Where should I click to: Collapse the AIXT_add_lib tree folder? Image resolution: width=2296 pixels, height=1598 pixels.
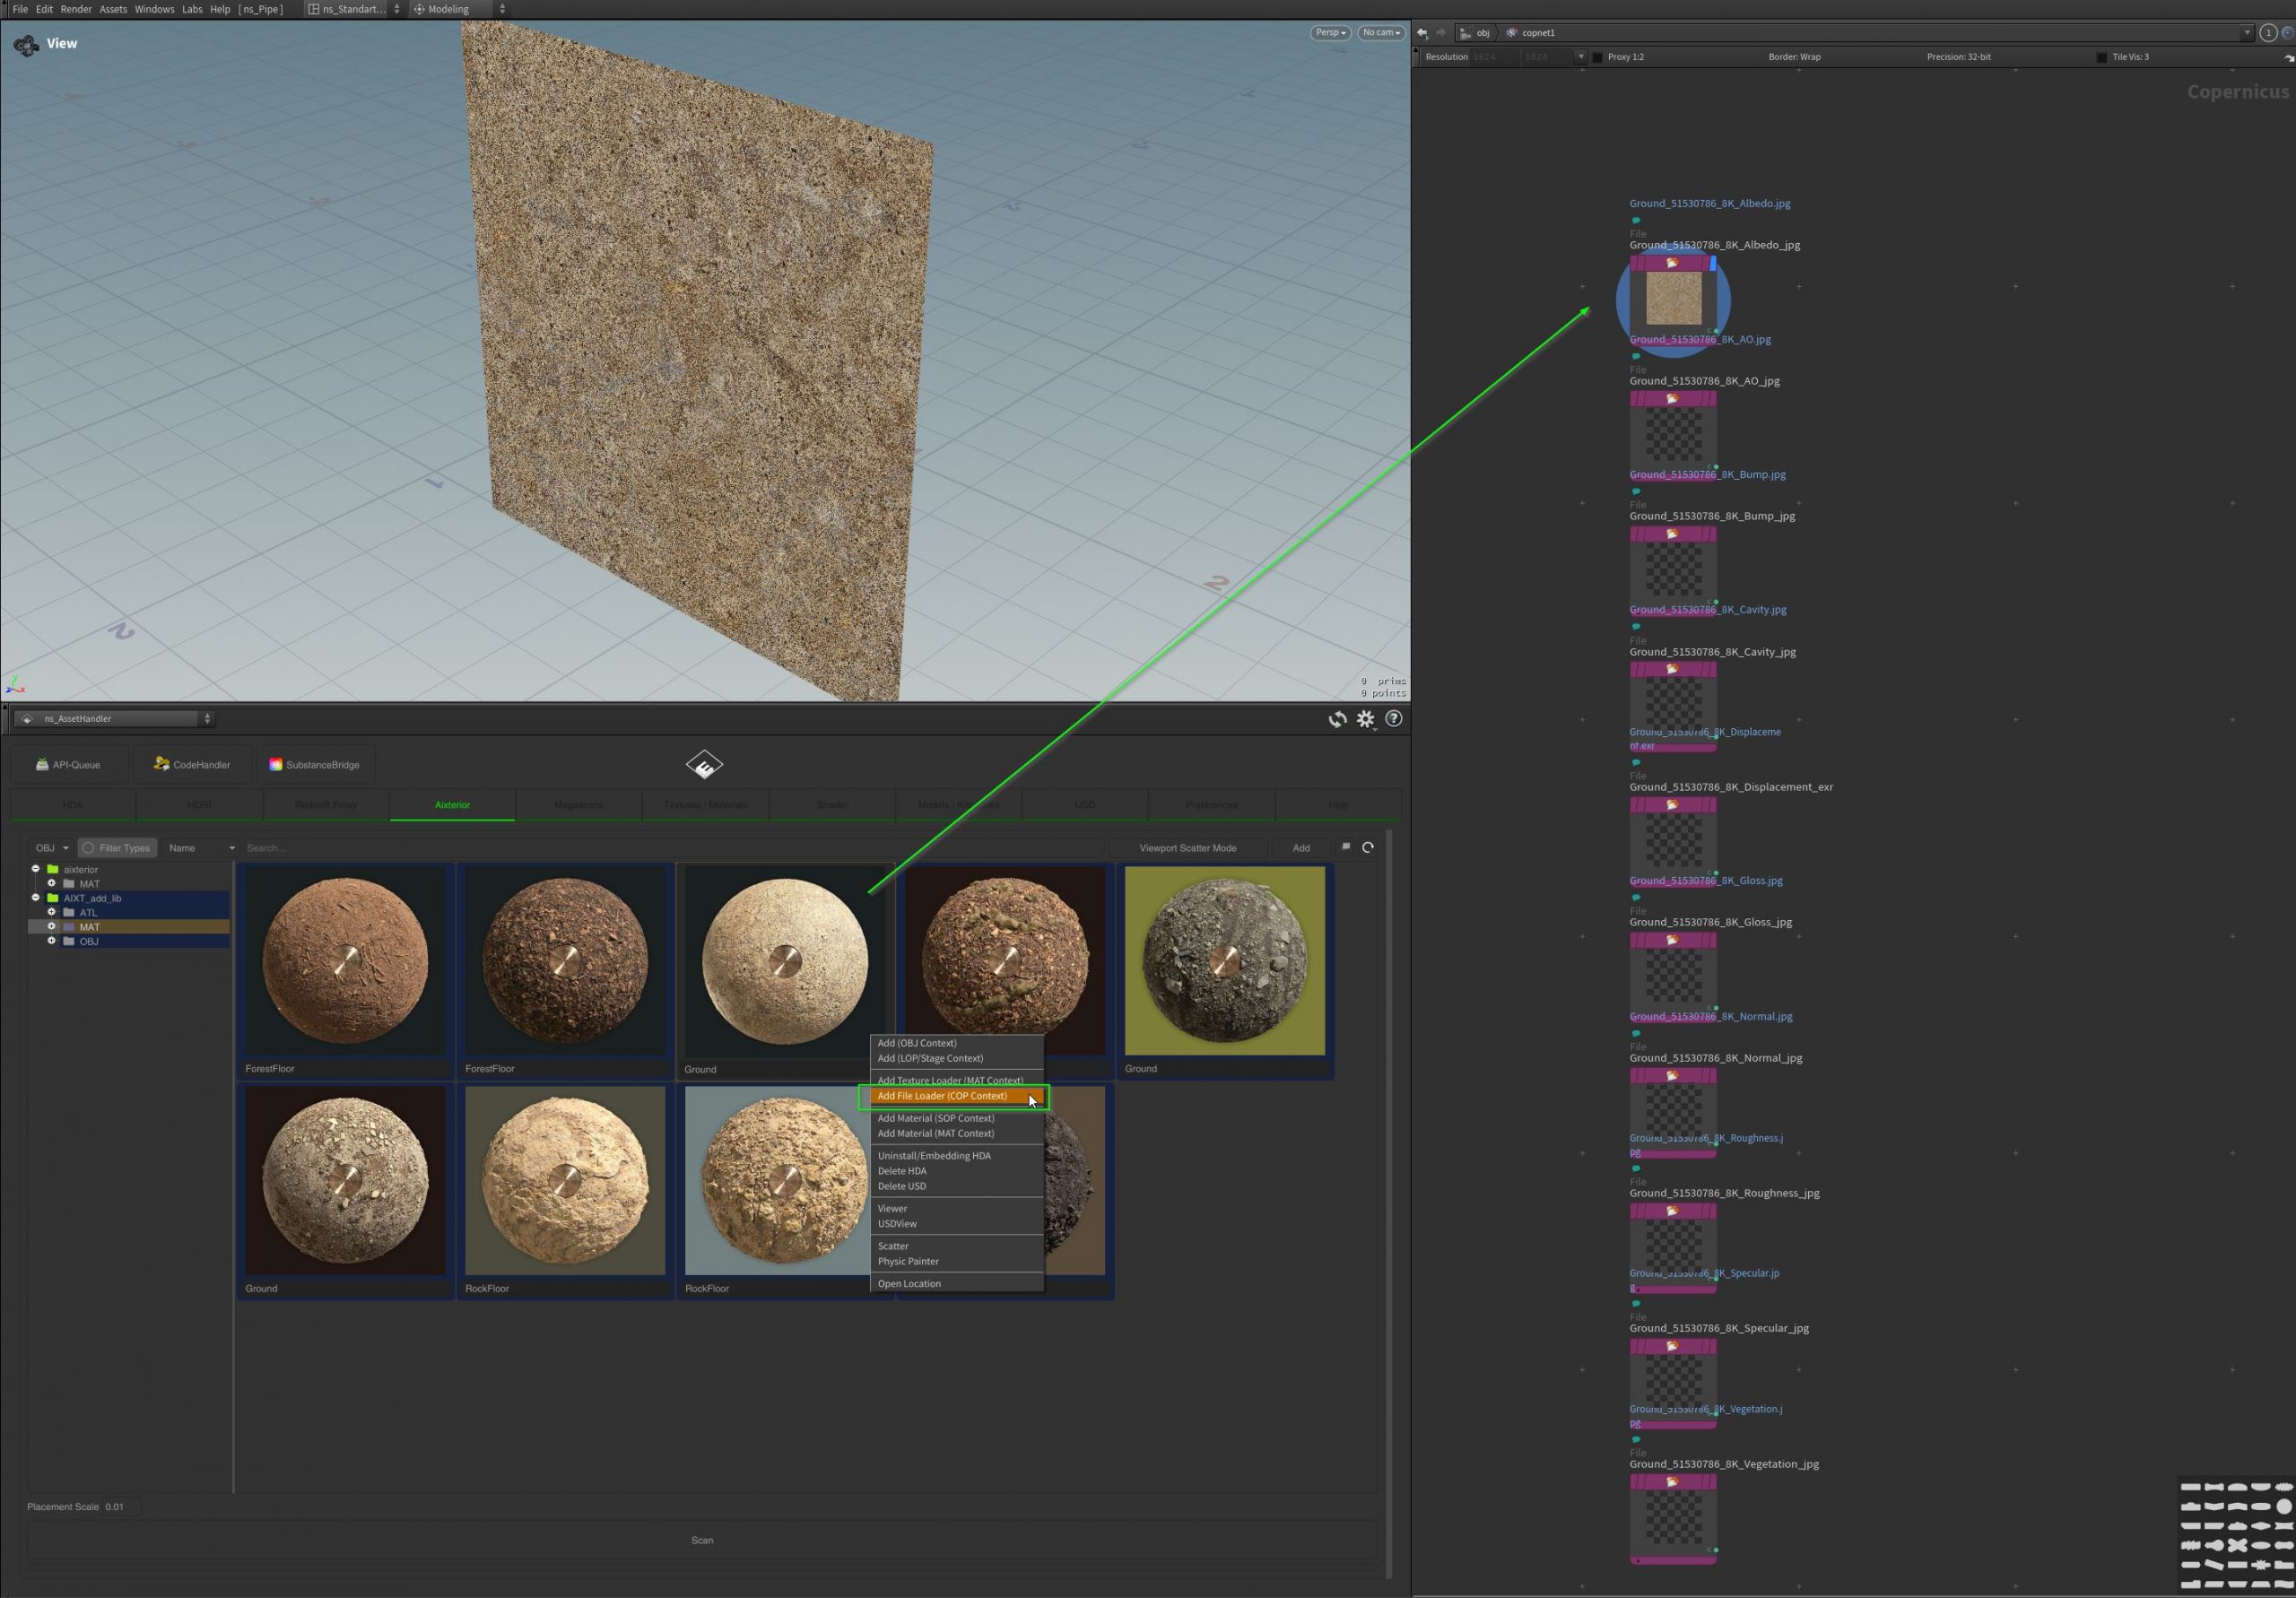[36, 898]
